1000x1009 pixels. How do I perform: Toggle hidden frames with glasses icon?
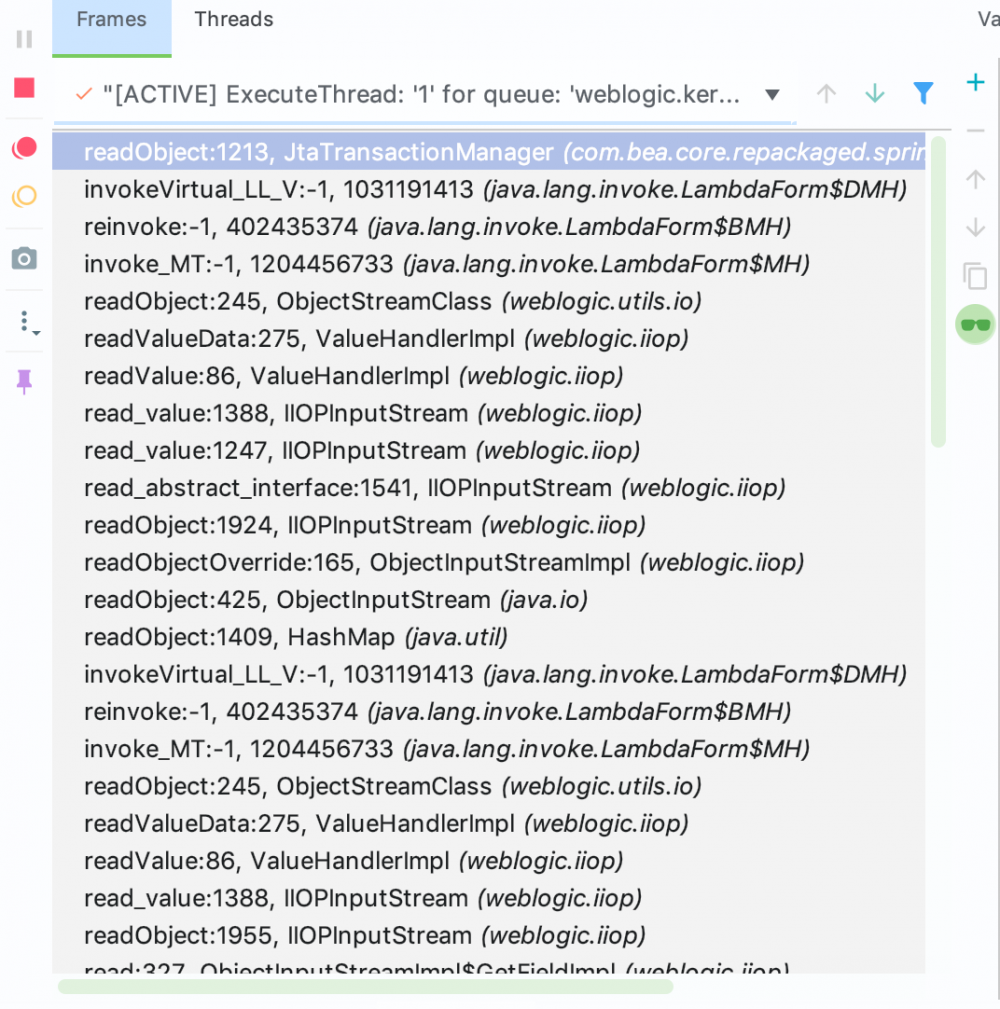[x=975, y=323]
